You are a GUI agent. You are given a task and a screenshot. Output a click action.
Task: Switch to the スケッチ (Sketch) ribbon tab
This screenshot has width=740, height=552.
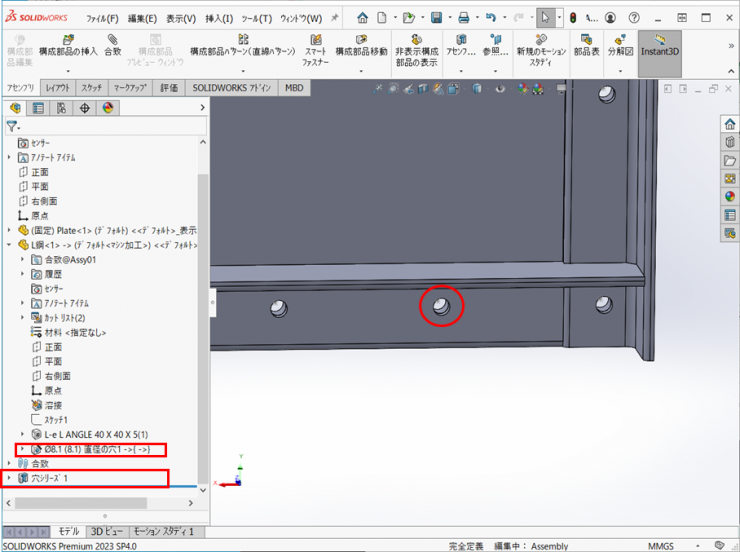(91, 88)
